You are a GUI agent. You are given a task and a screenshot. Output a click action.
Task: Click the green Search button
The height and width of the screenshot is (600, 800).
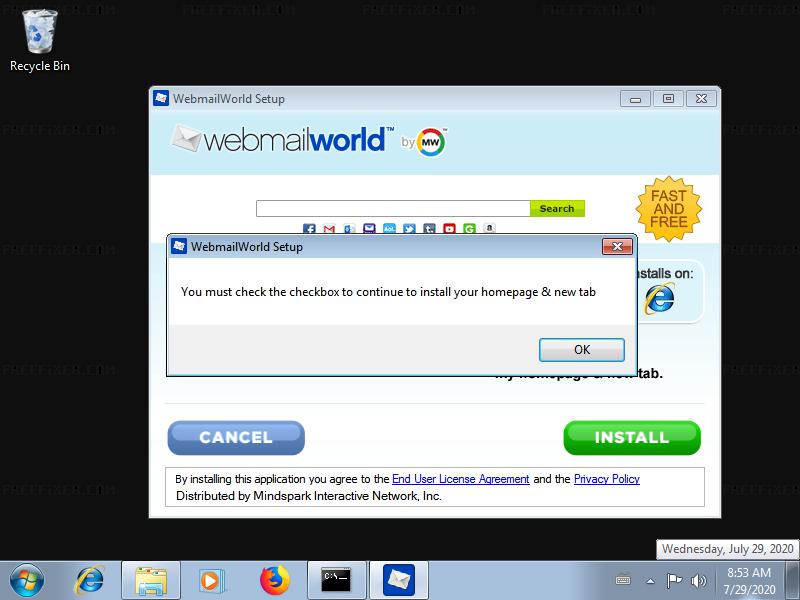pyautogui.click(x=557, y=208)
